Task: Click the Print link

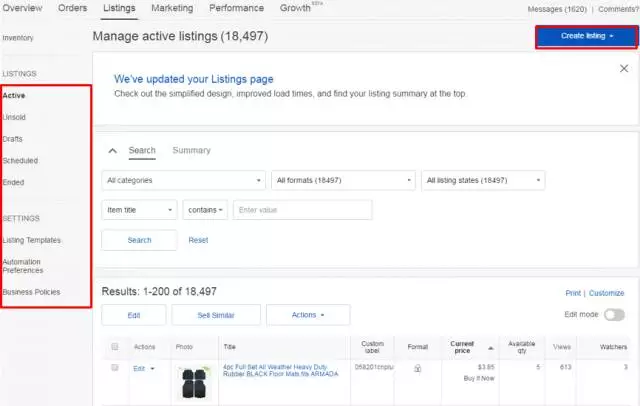Action: pos(573,293)
